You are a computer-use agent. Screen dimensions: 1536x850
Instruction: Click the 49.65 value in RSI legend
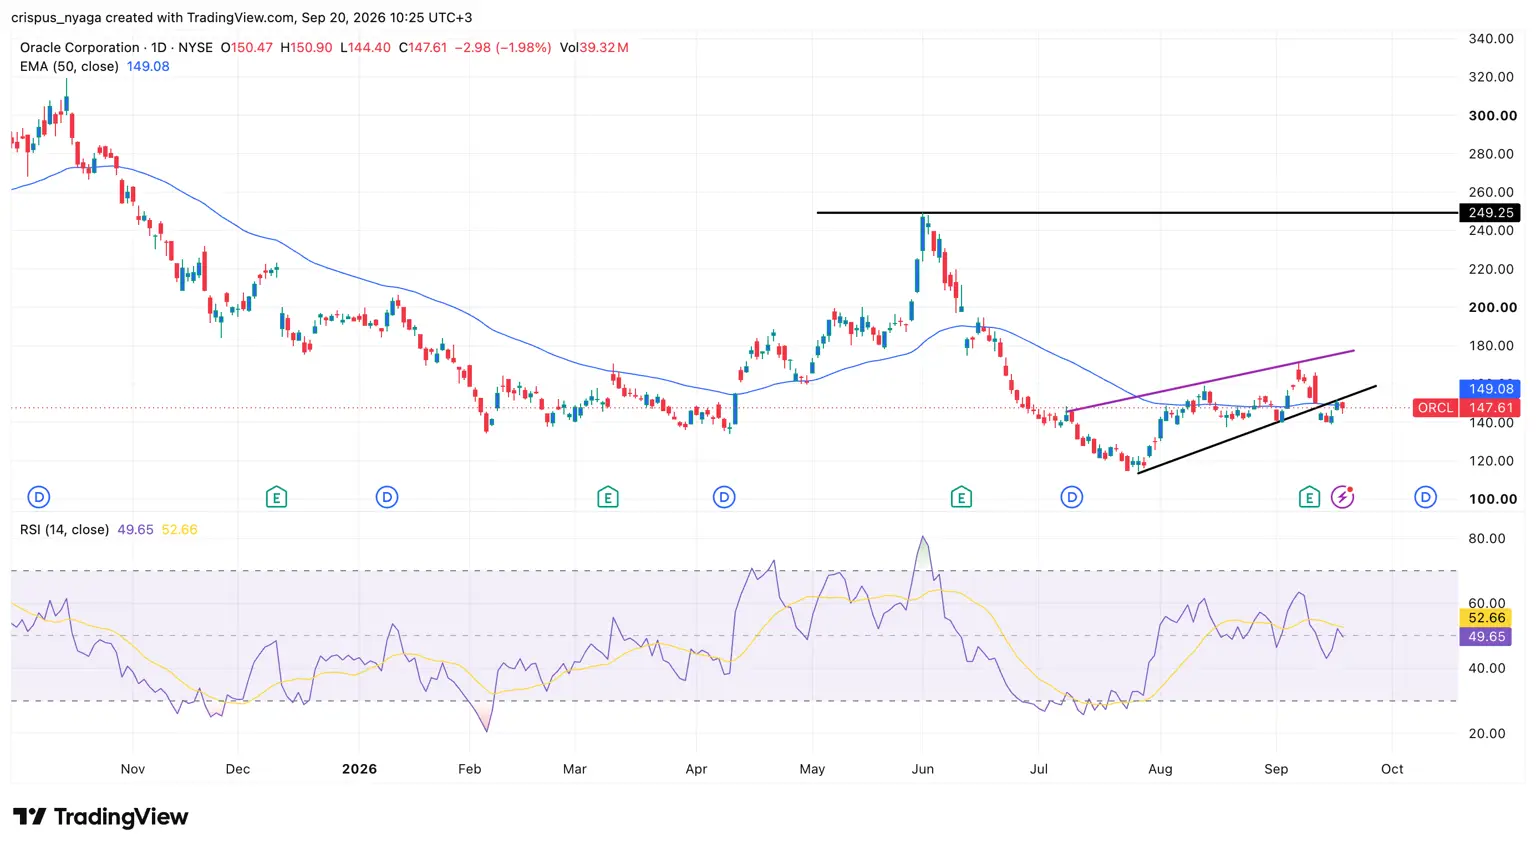pyautogui.click(x=135, y=530)
